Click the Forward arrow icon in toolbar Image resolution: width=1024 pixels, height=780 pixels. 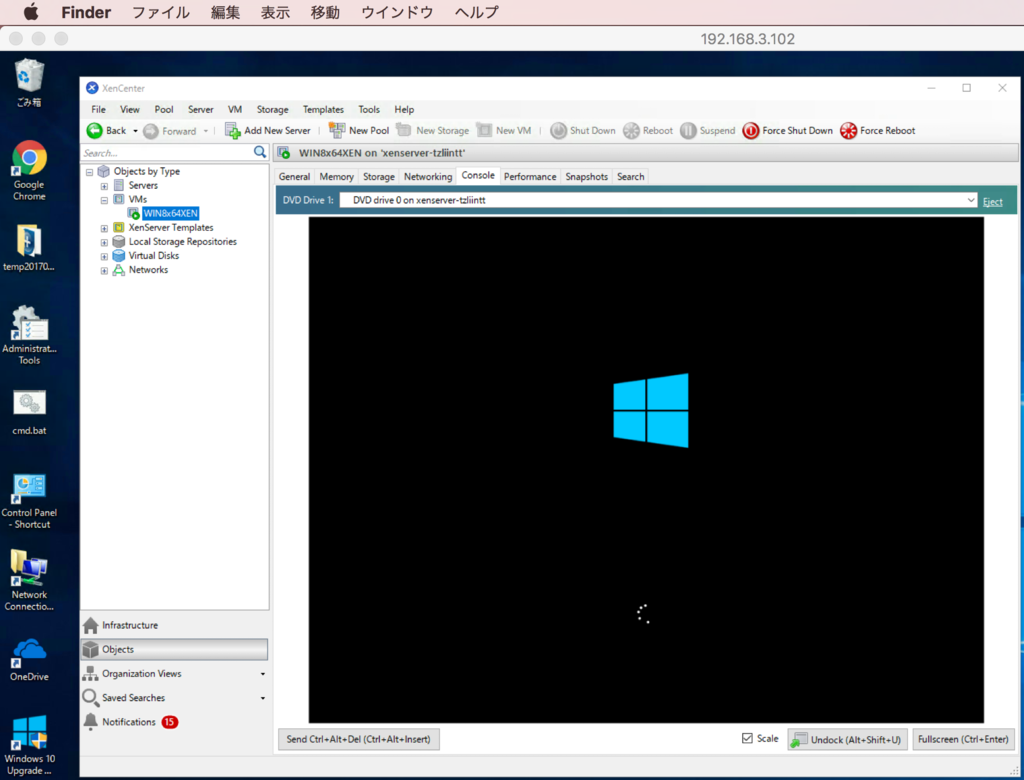[x=151, y=131]
